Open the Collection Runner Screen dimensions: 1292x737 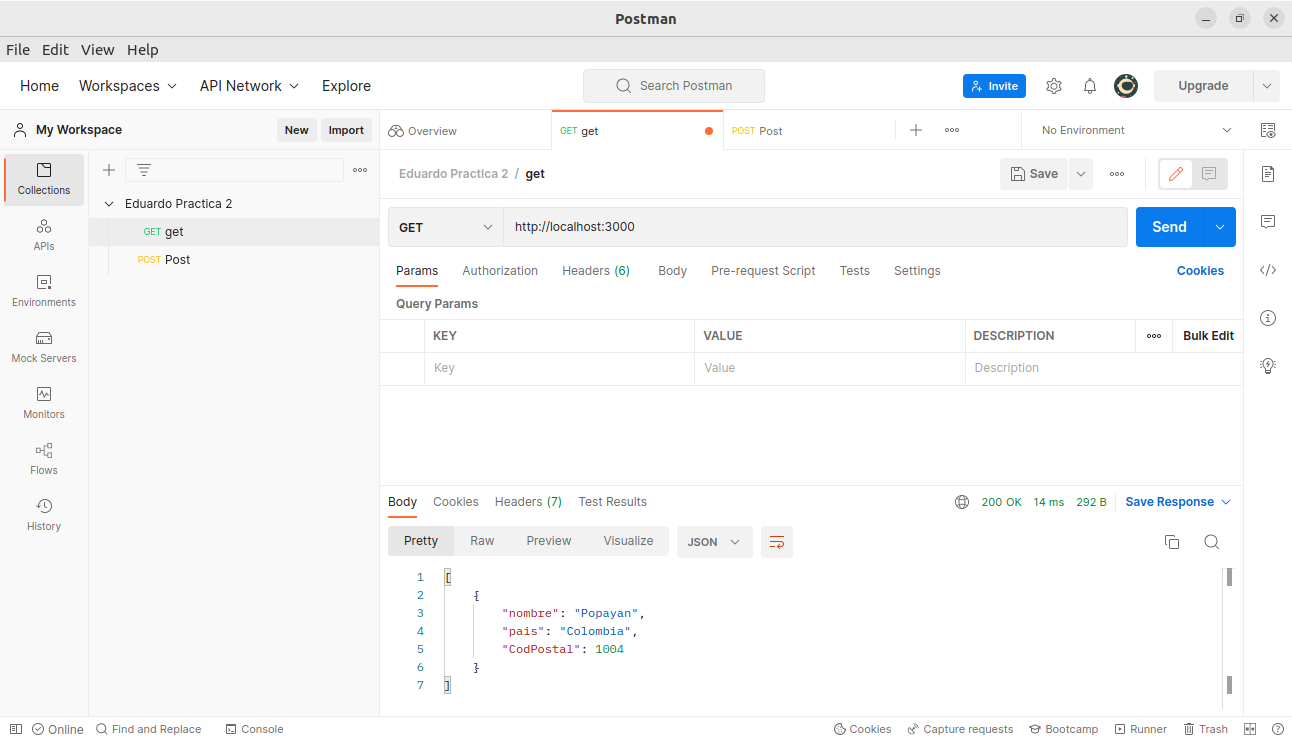[x=1140, y=728]
